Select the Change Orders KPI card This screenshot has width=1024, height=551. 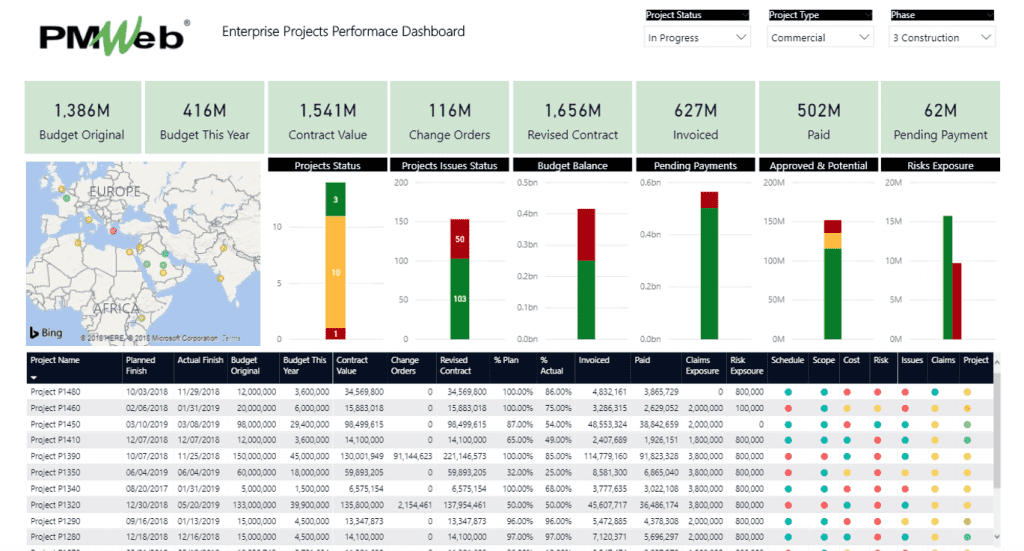coord(449,118)
